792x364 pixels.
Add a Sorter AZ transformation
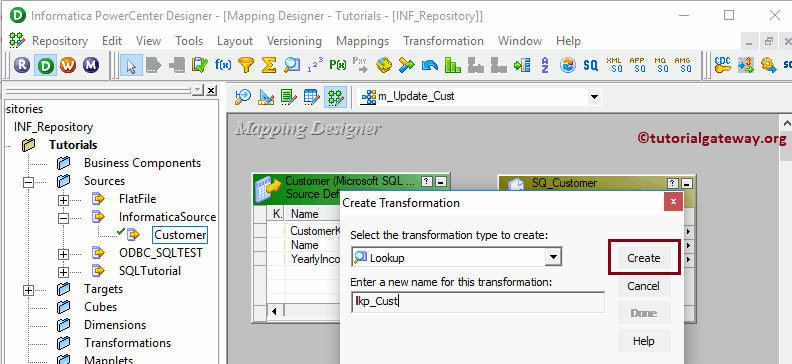pyautogui.click(x=544, y=65)
